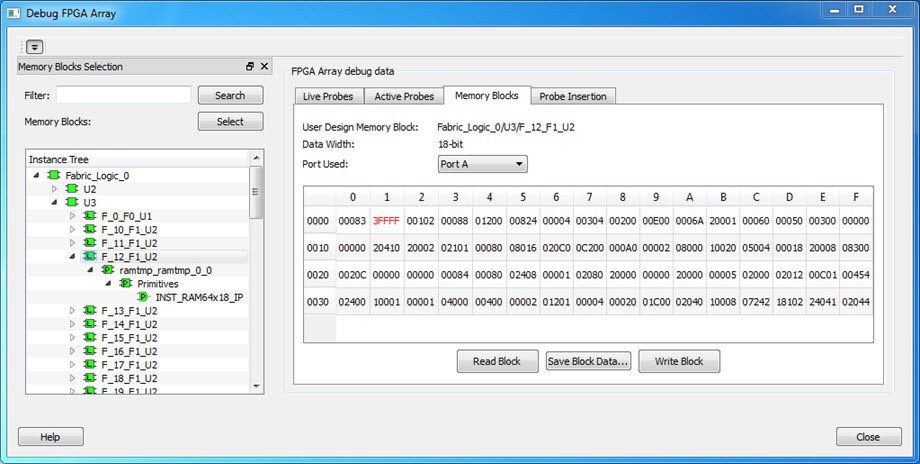The height and width of the screenshot is (464, 920).
Task: Expand the F_13_F1_U2 tree node
Action: [72, 311]
